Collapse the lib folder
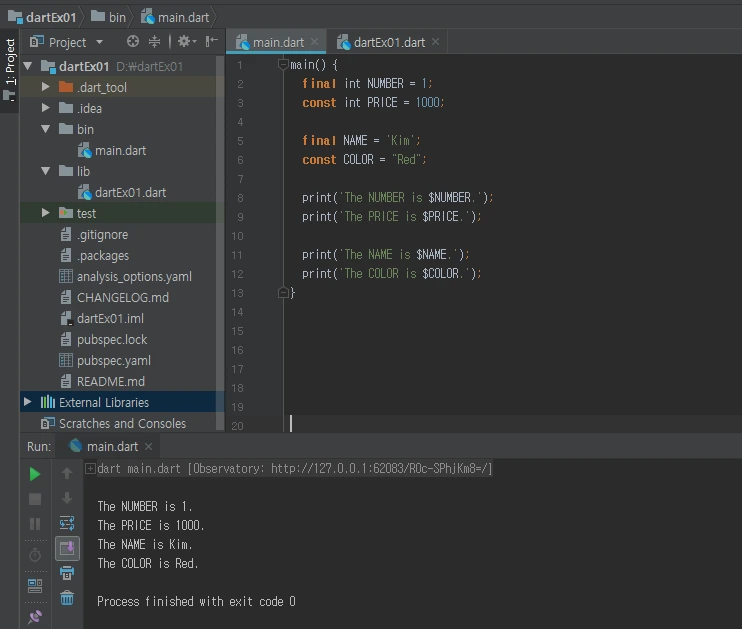The image size is (742, 629). 45,170
